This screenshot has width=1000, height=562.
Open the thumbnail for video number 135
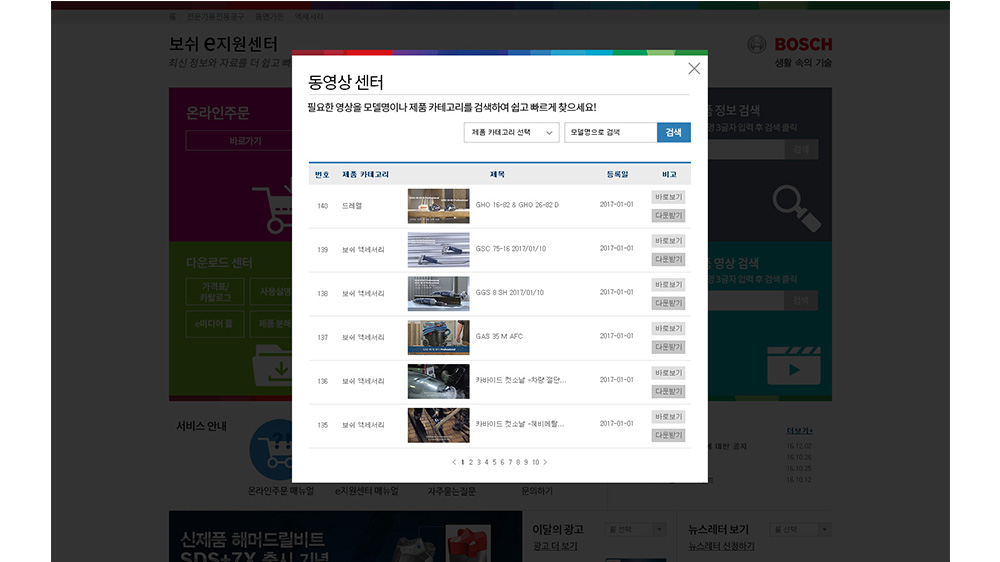438,425
